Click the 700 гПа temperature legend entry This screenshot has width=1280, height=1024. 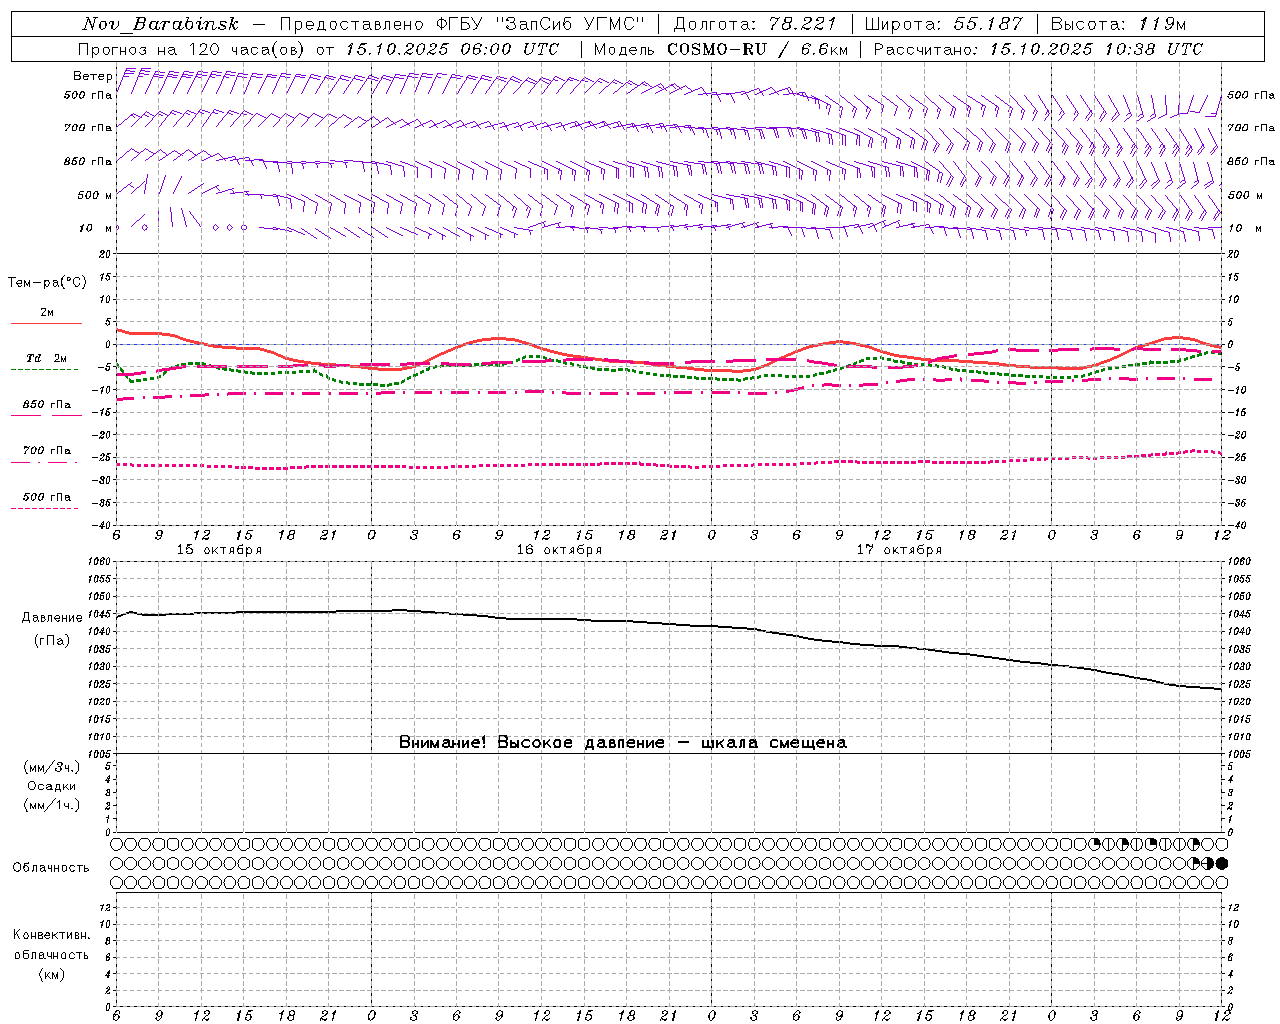click(x=47, y=451)
